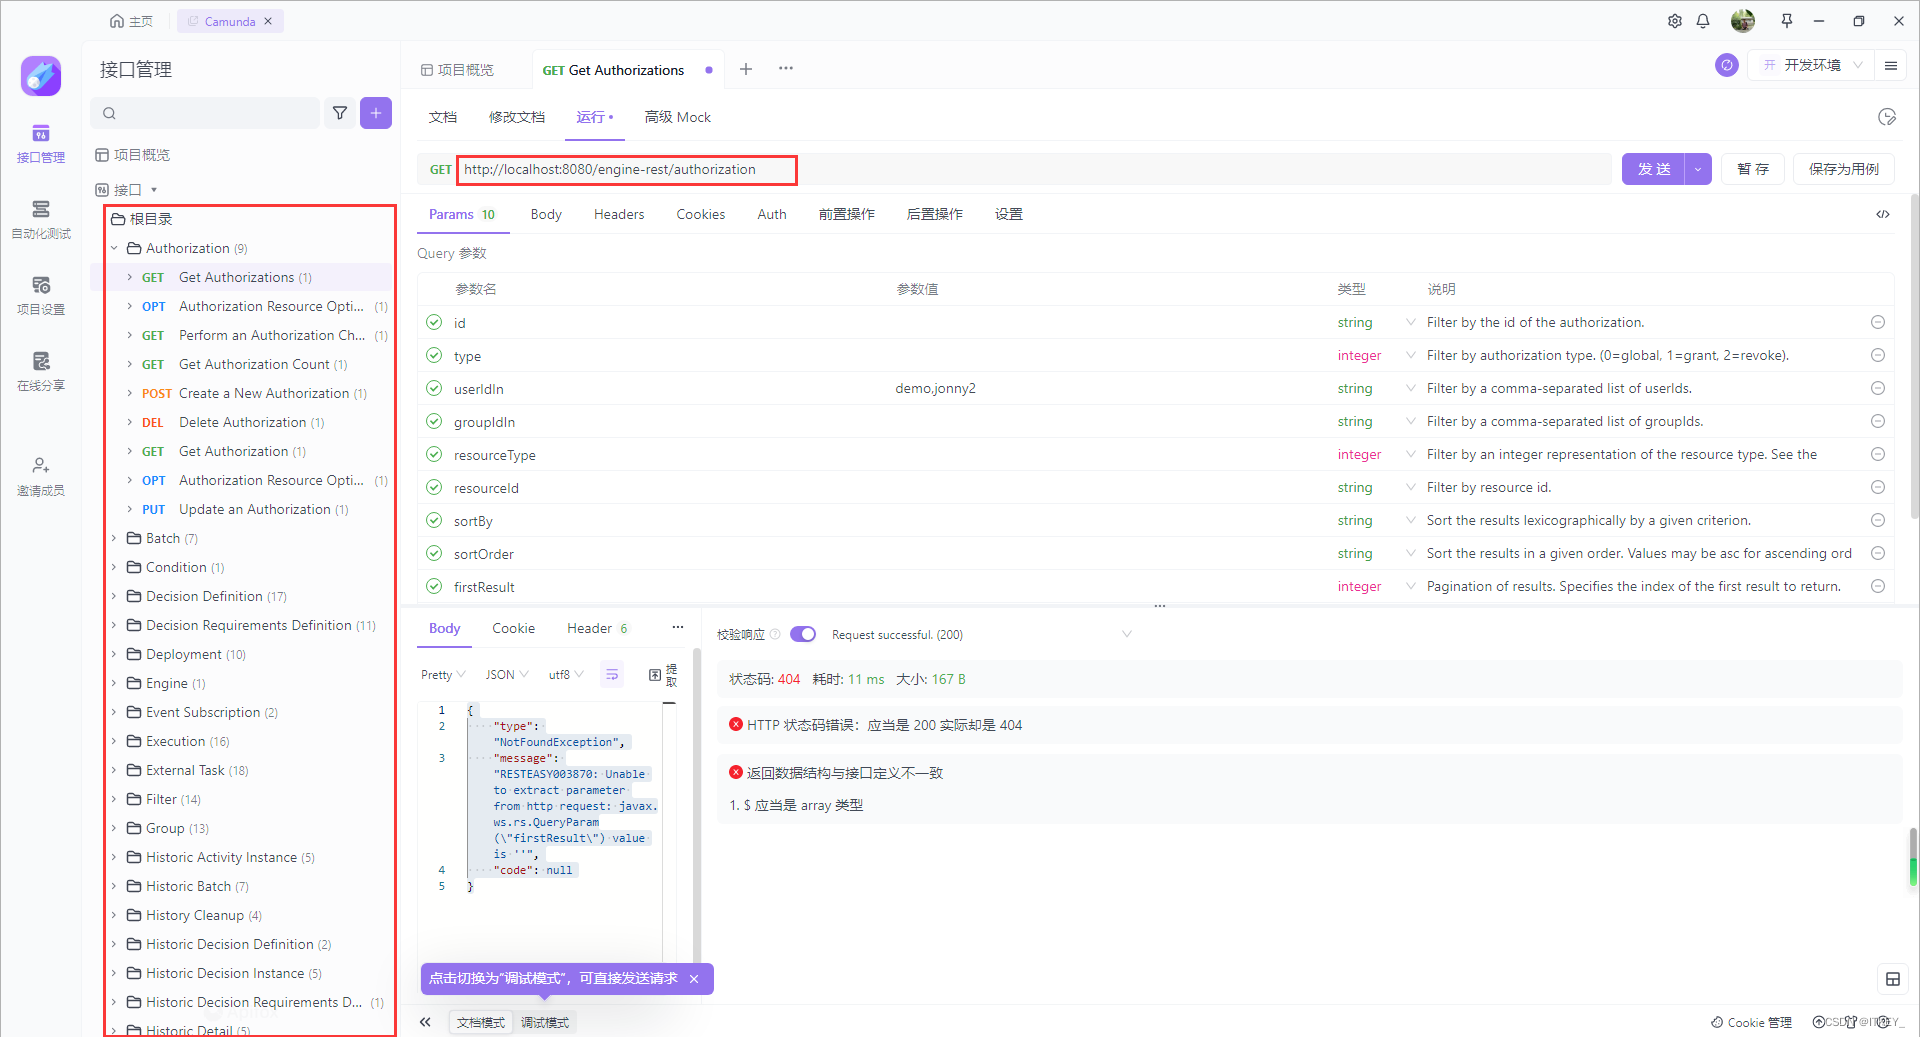Remove the id parameter row
This screenshot has height=1037, width=1920.
(1878, 322)
